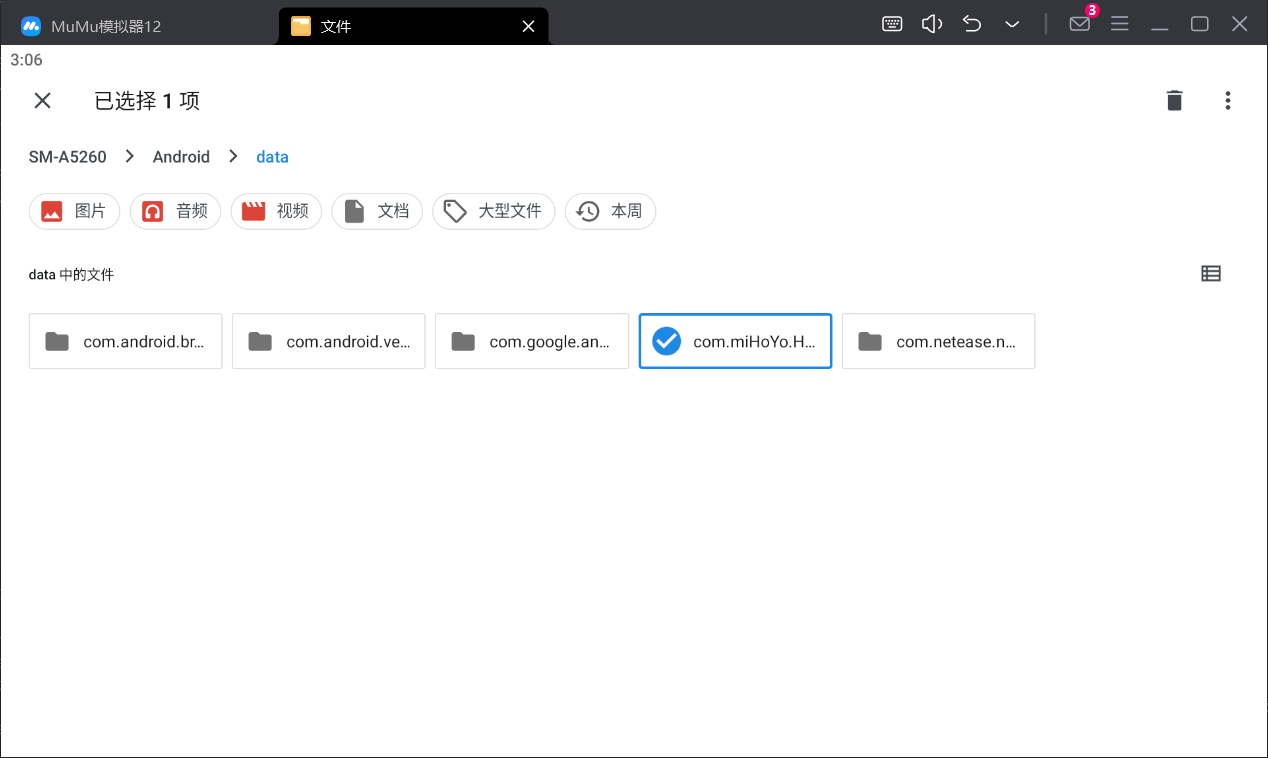Open the MuMu hamburger menu

coord(1120,24)
